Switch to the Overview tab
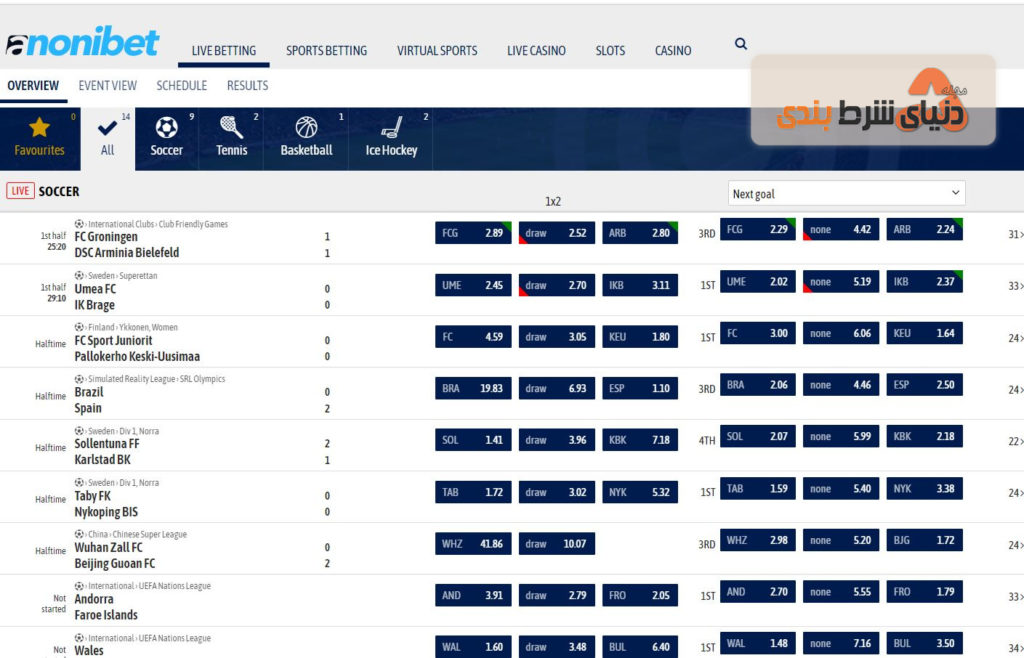The height and width of the screenshot is (658, 1024). 33,86
